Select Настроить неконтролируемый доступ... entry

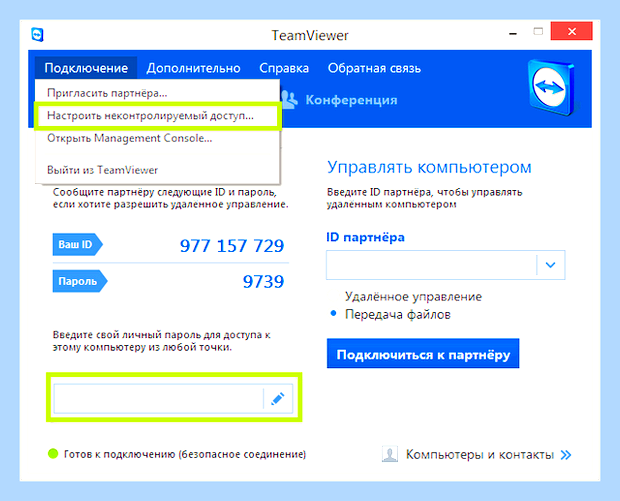click(x=157, y=116)
